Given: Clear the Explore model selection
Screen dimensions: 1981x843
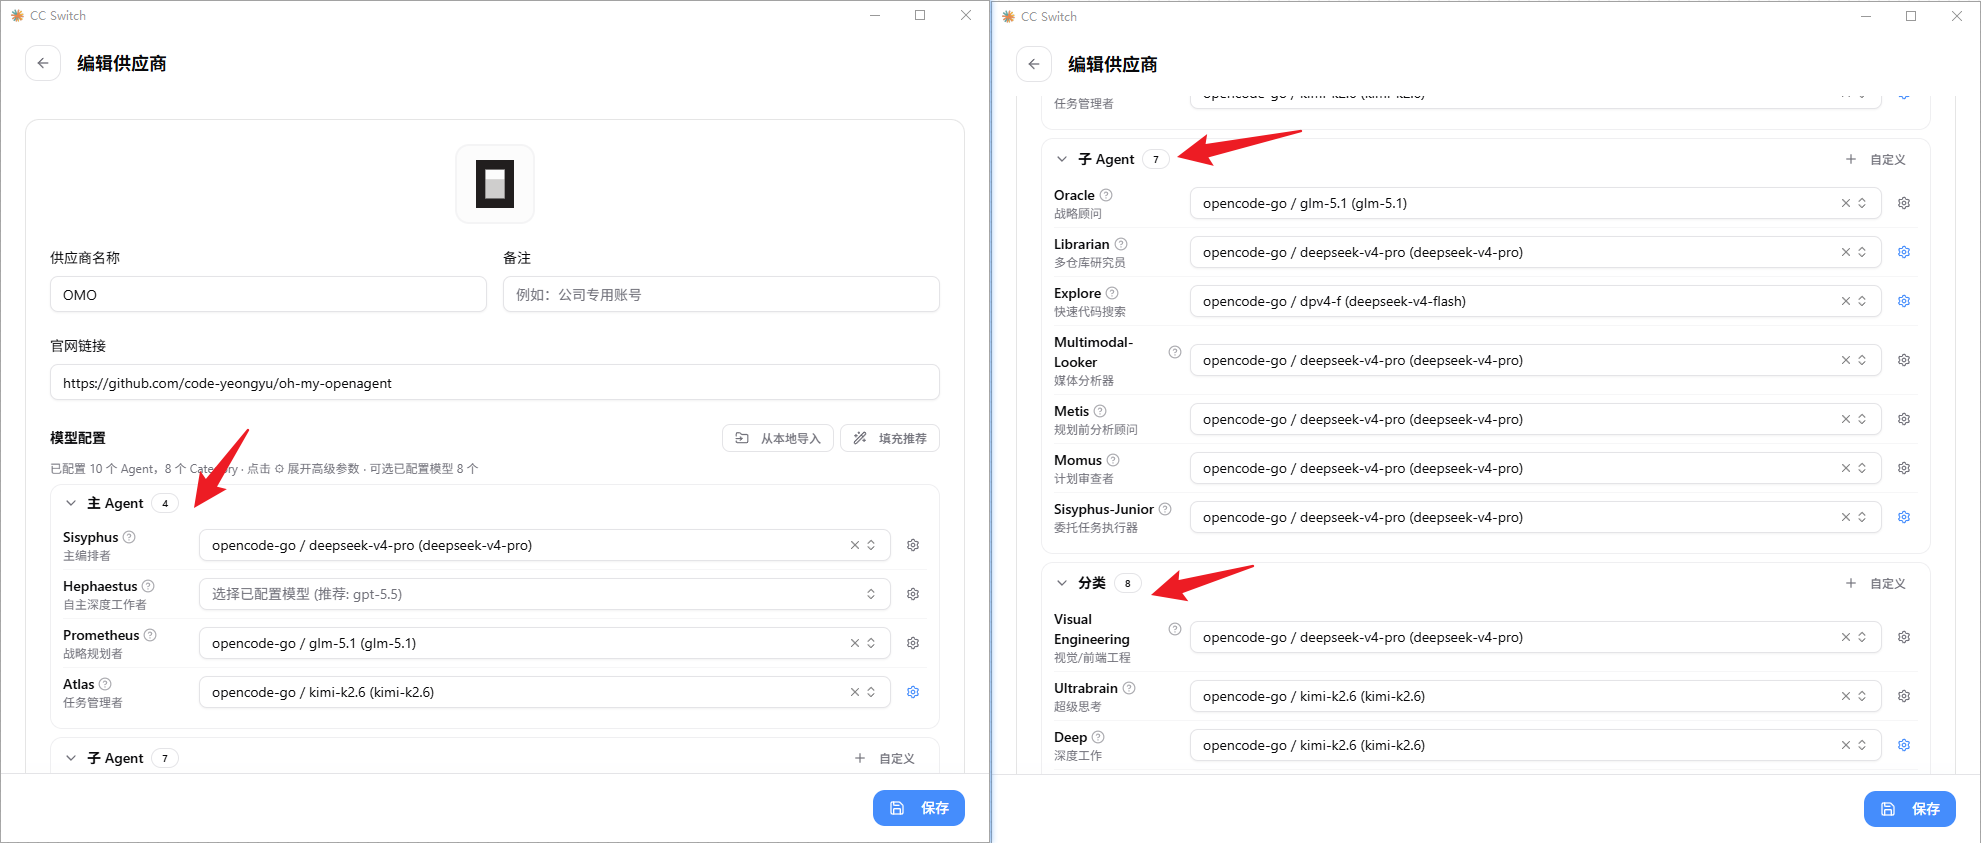Looking at the screenshot, I should (1846, 301).
